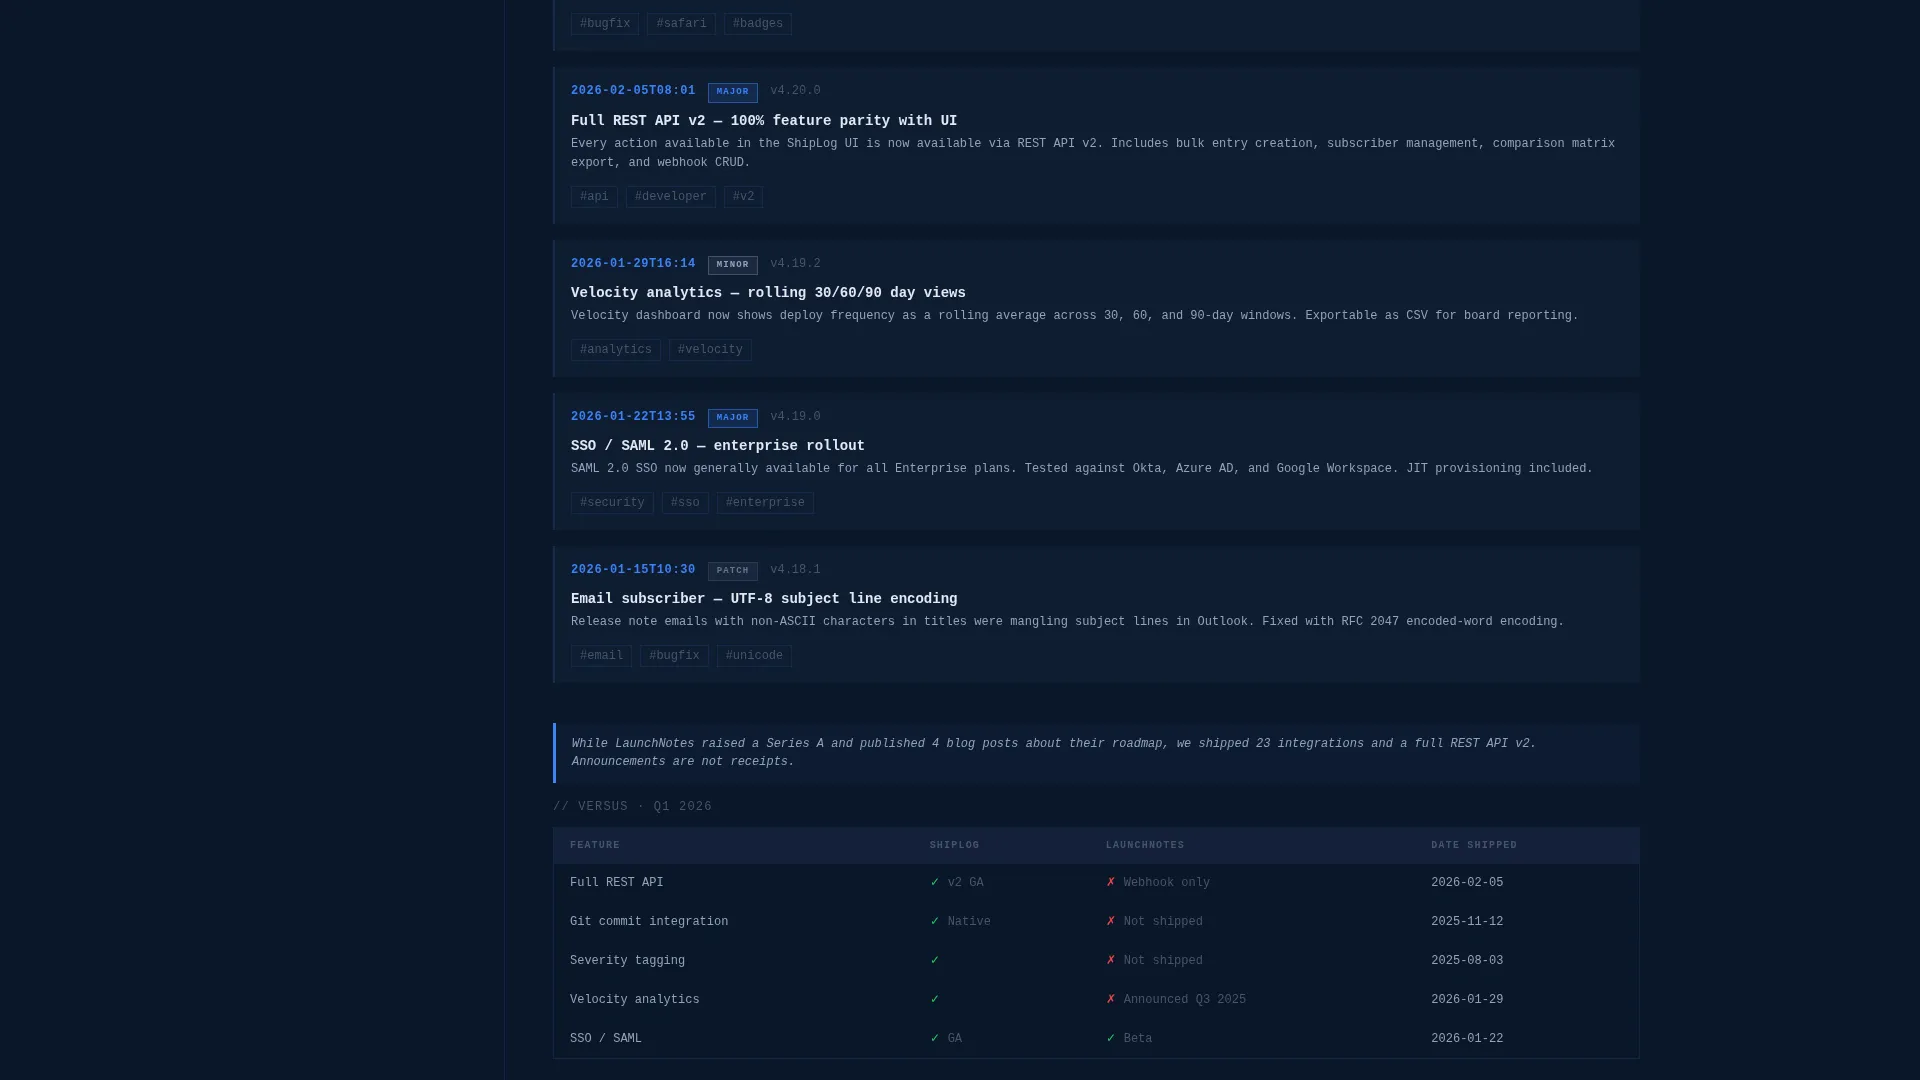Click the green check beside Native
The width and height of the screenshot is (1920, 1080).
click(935, 922)
